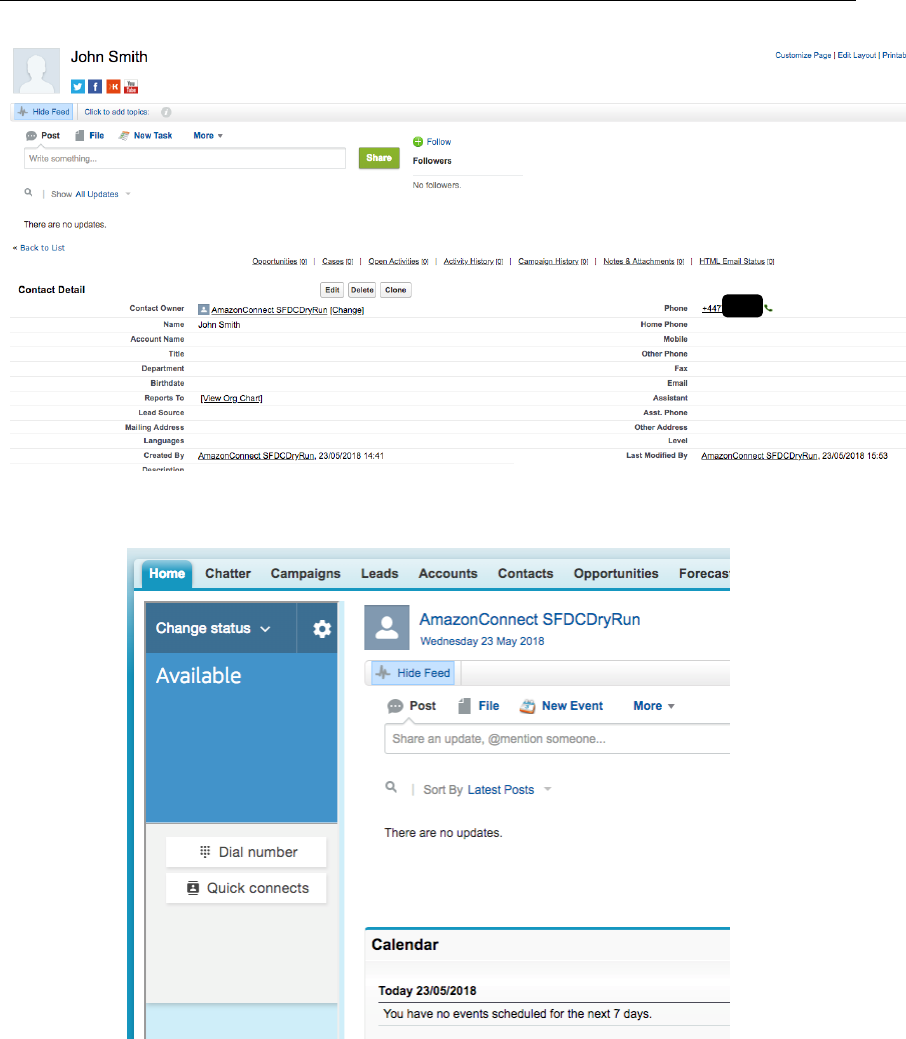This screenshot has width=906, height=1039.
Task: Jump to Notes & Attachments list
Action: [644, 261]
